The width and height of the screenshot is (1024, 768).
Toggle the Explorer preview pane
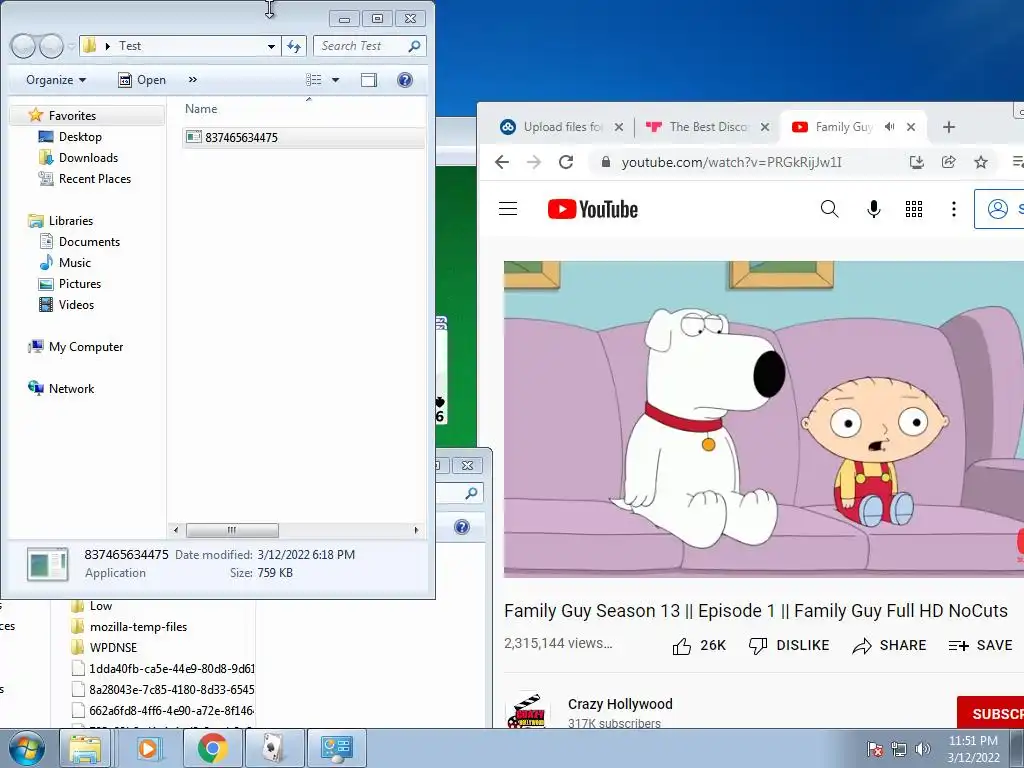[x=369, y=80]
